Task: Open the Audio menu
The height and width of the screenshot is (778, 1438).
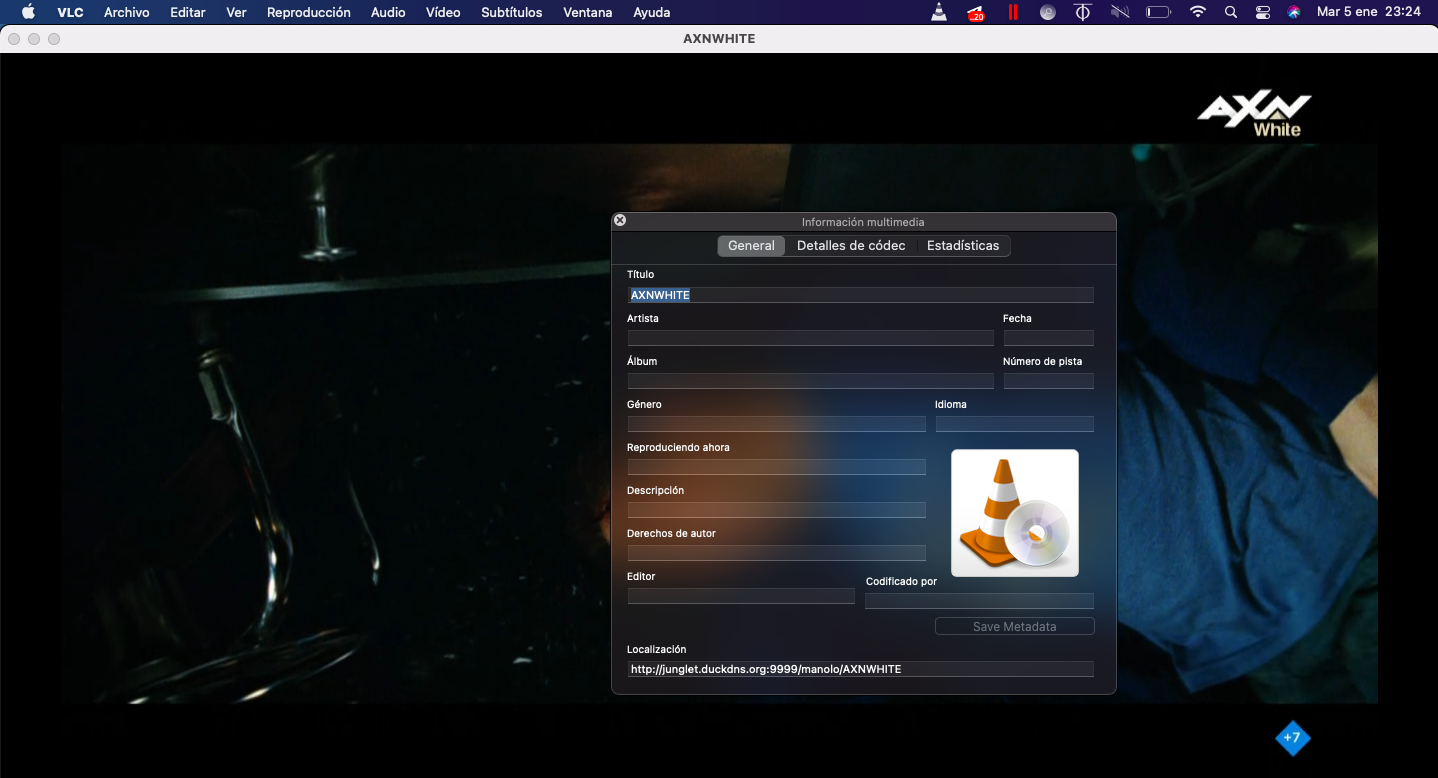Action: pos(388,13)
